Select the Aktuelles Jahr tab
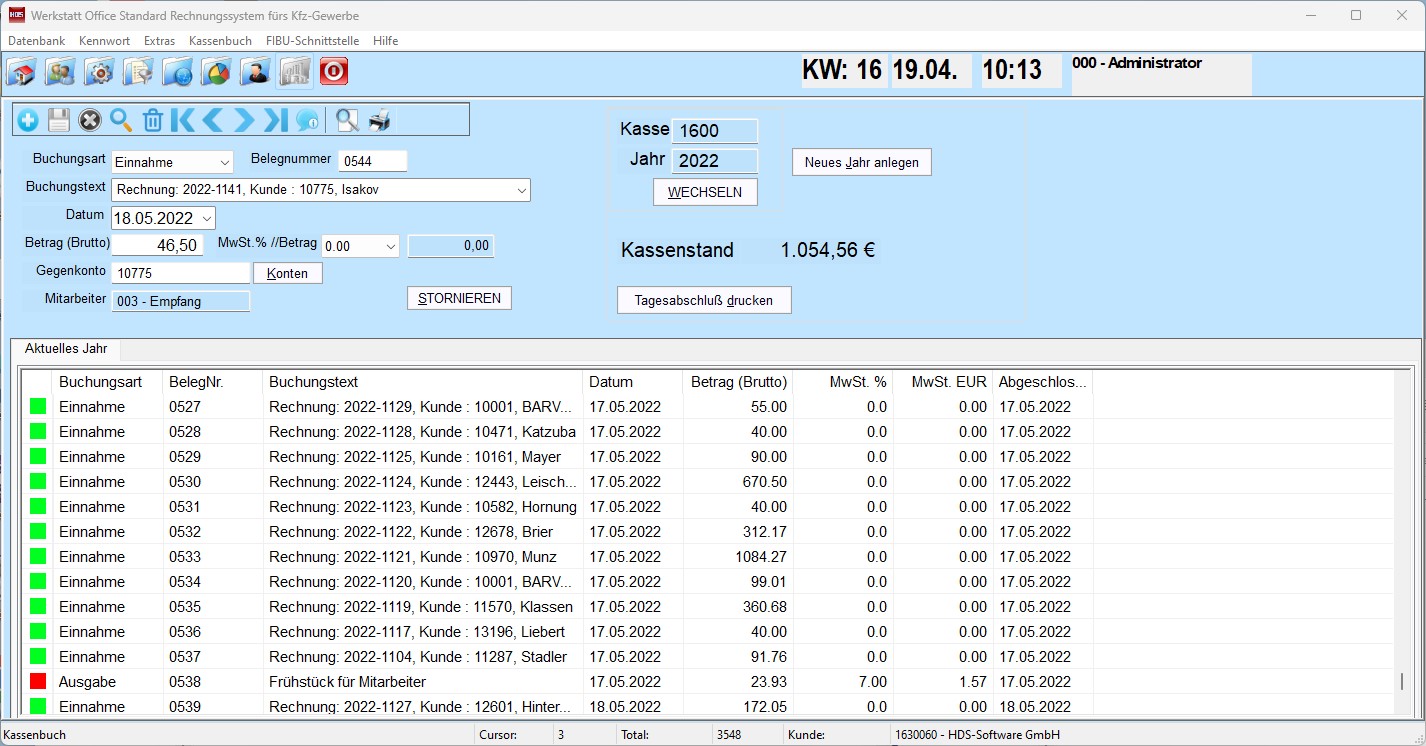This screenshot has width=1426, height=746. click(x=66, y=349)
